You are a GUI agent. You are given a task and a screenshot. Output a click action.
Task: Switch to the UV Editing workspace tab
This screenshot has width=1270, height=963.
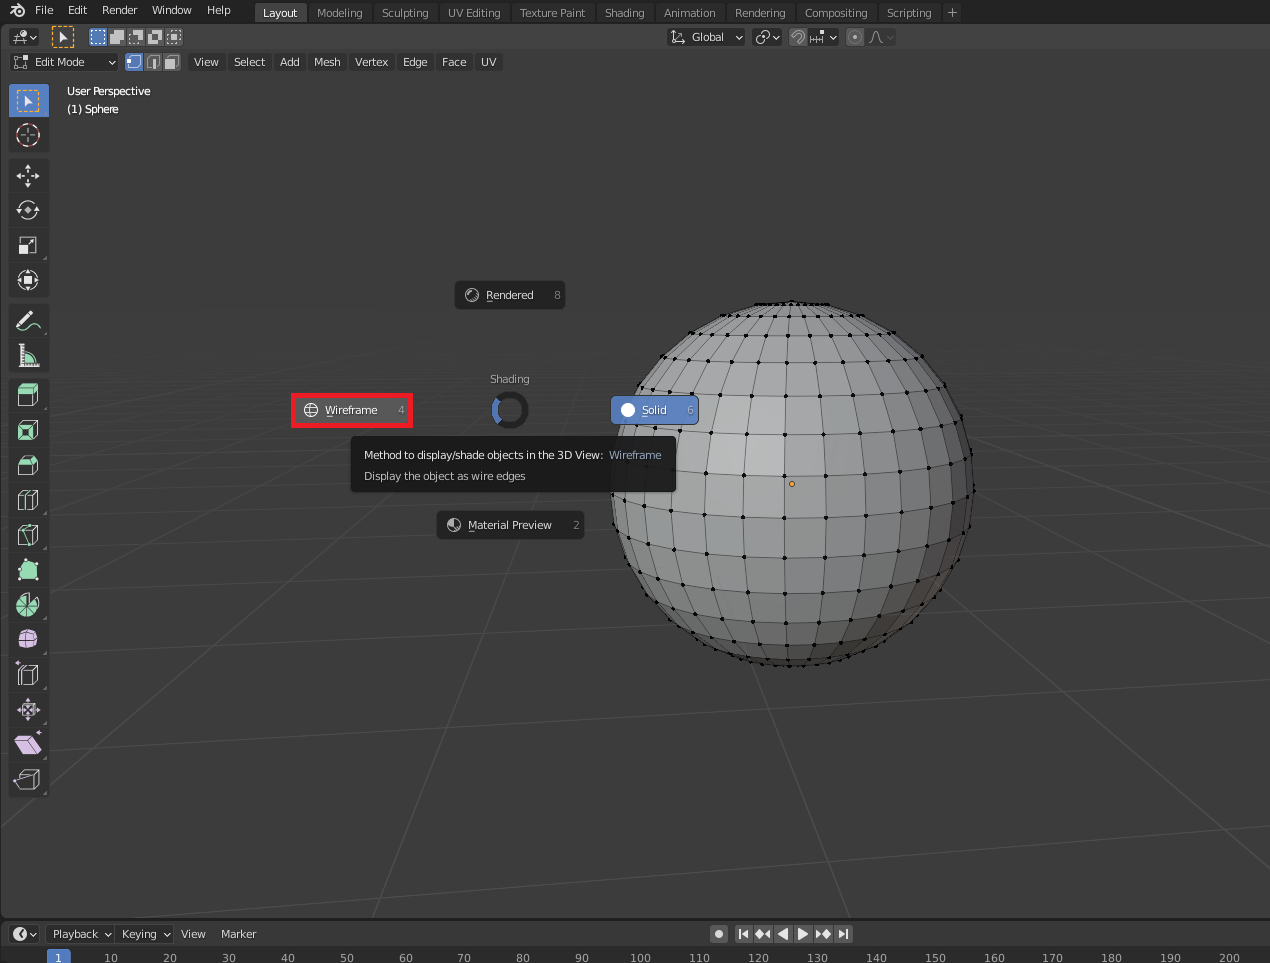coord(474,13)
